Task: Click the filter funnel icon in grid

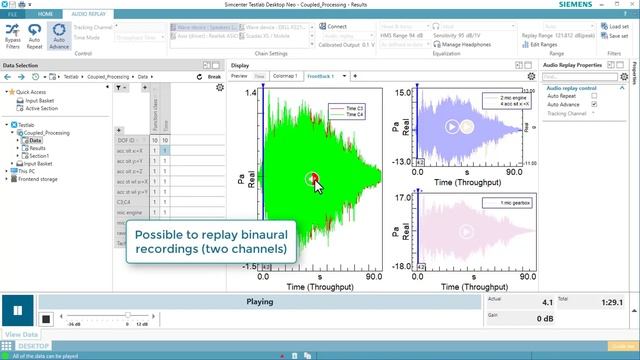Action: click(118, 87)
